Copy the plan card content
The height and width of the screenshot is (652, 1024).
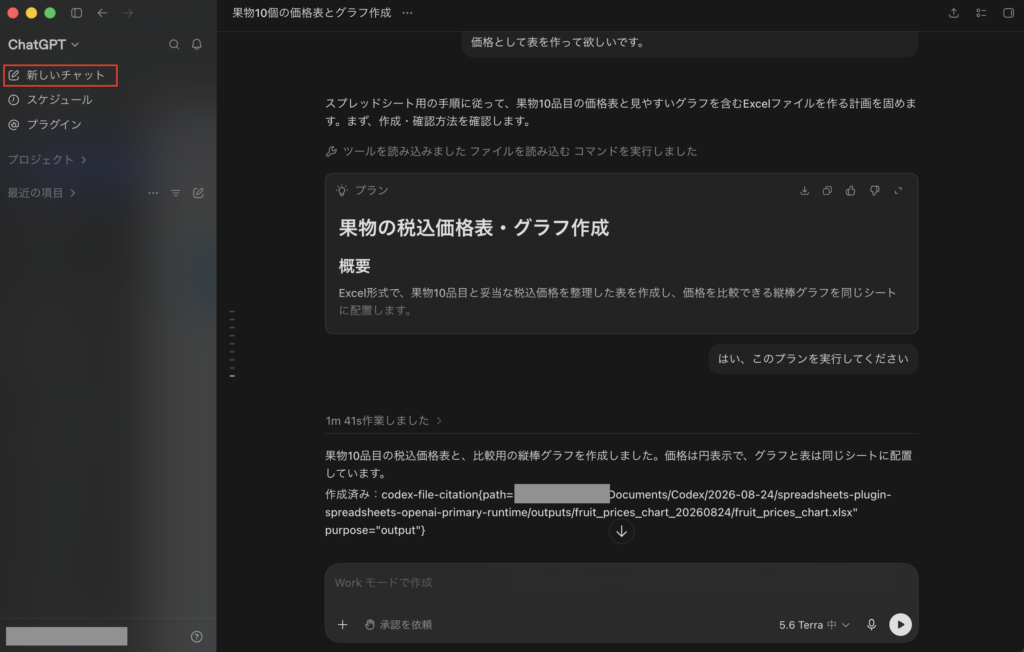coord(827,191)
